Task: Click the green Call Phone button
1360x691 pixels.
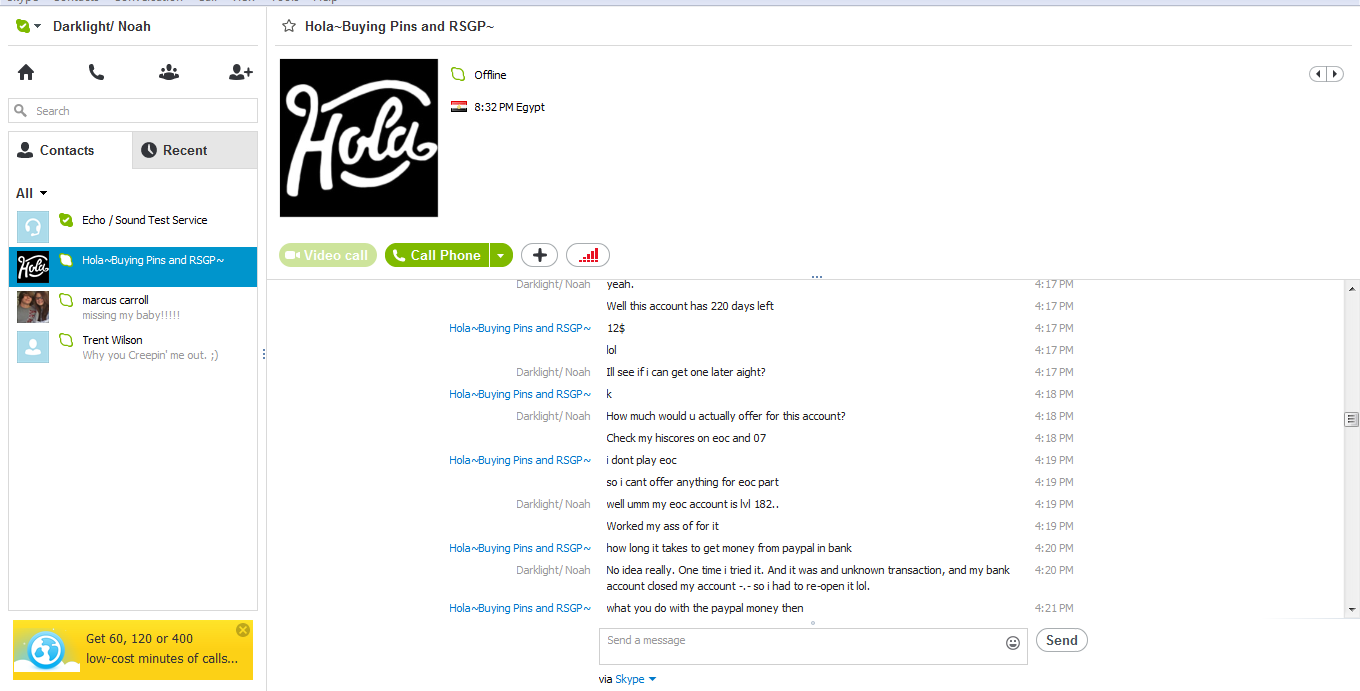Action: [437, 255]
